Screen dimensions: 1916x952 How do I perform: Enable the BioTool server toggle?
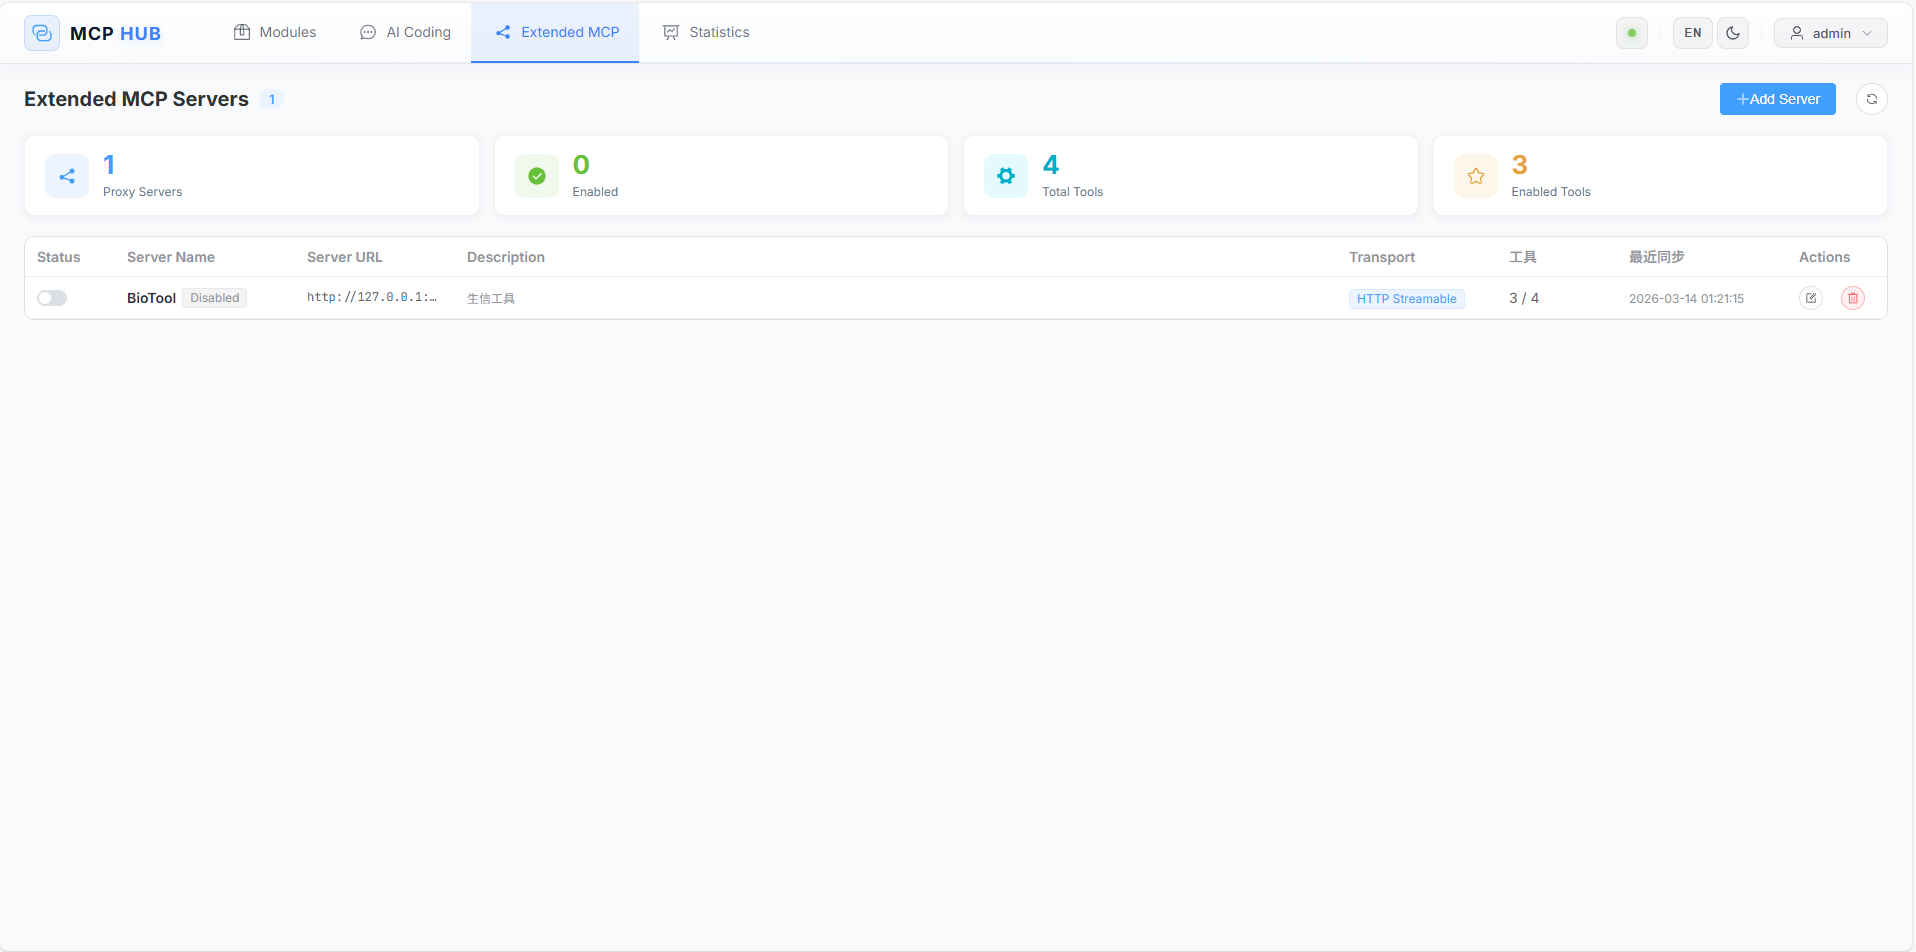pyautogui.click(x=52, y=298)
